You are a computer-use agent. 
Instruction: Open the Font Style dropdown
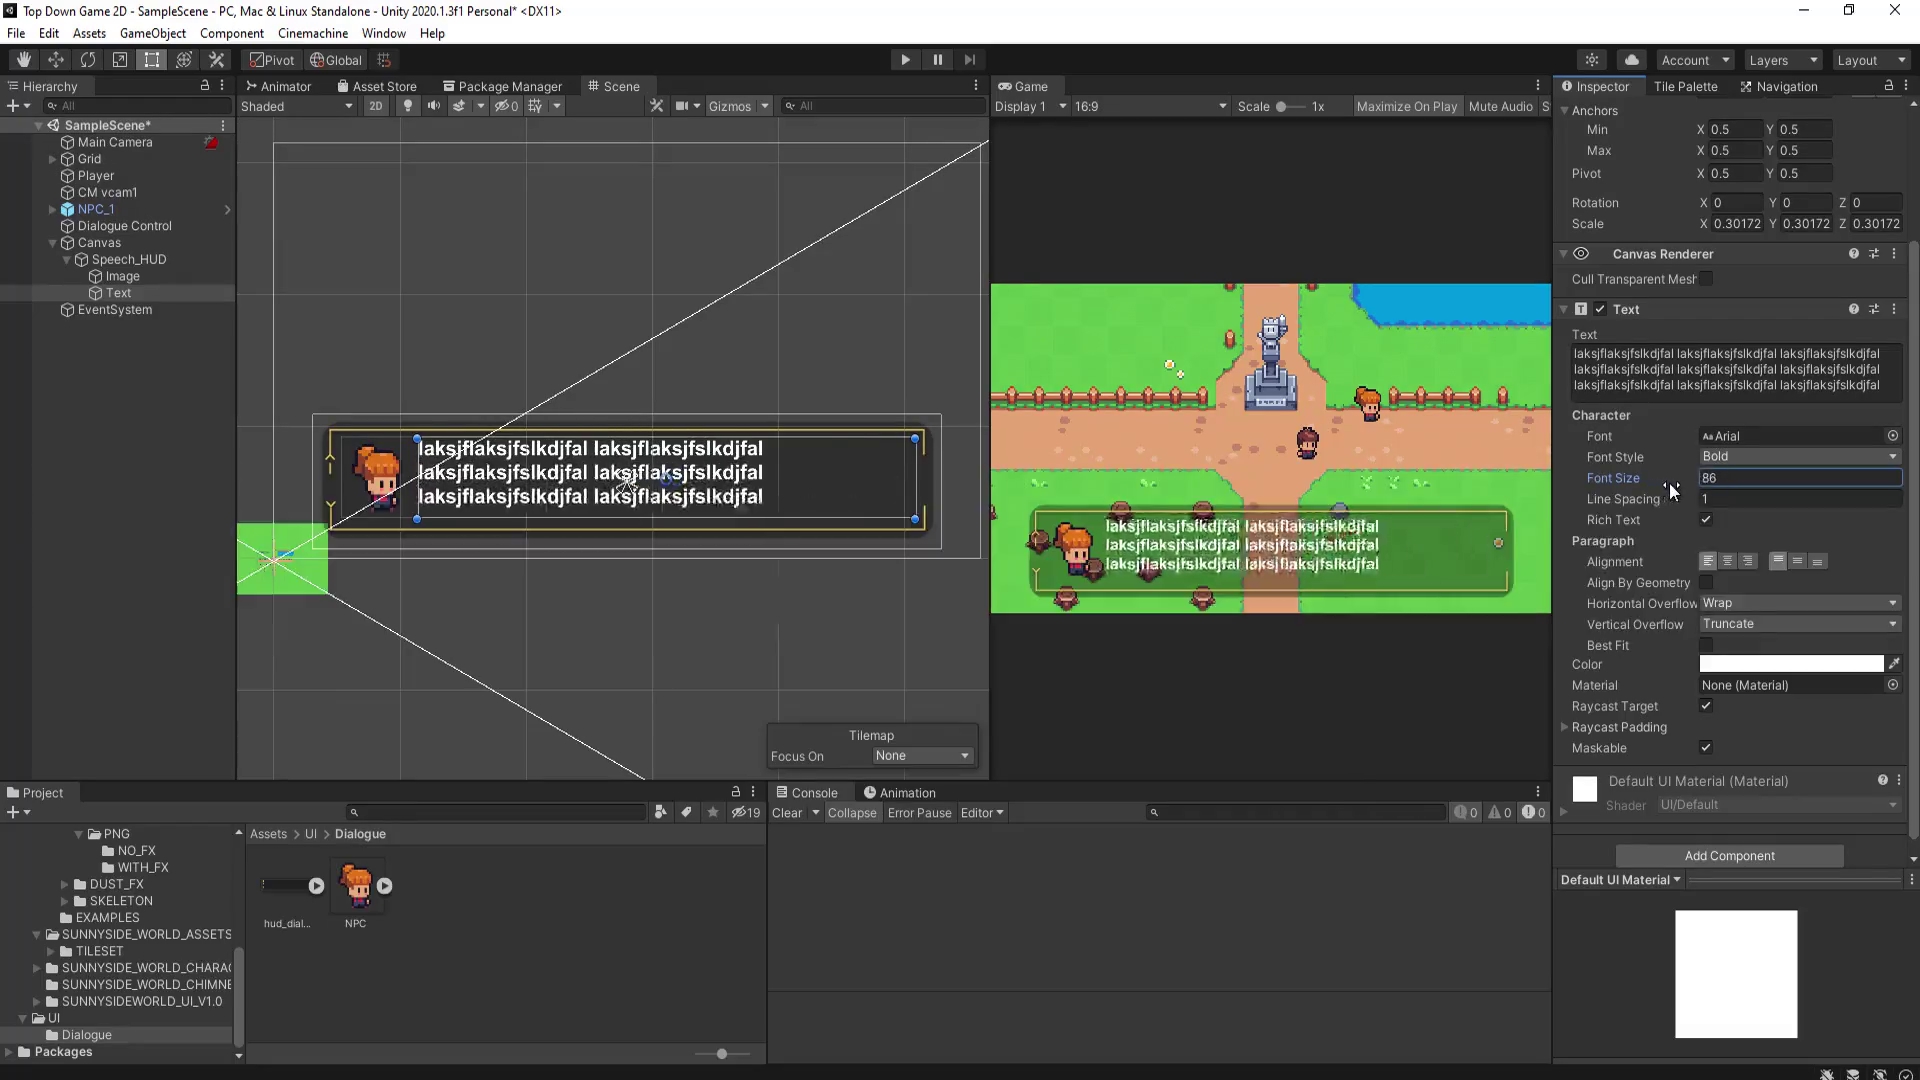coord(1799,457)
